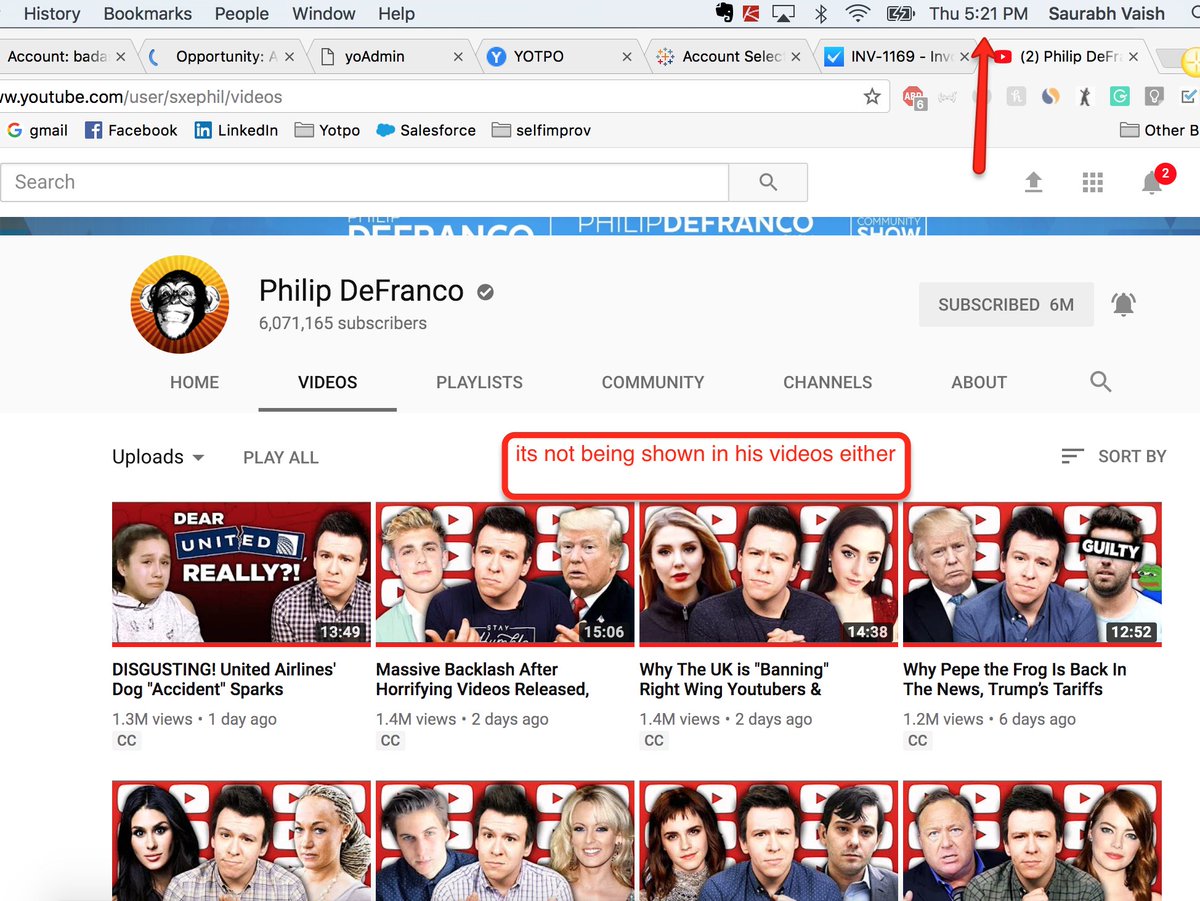Click the YouTube Search input field
Viewport: 1200px width, 901px height.
click(x=364, y=182)
